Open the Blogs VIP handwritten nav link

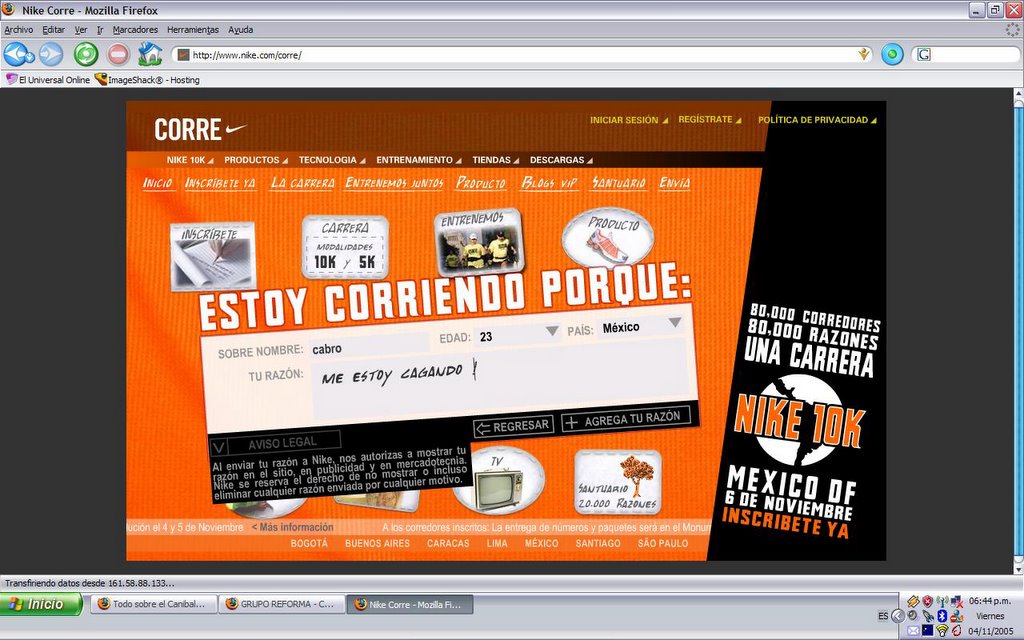point(549,184)
